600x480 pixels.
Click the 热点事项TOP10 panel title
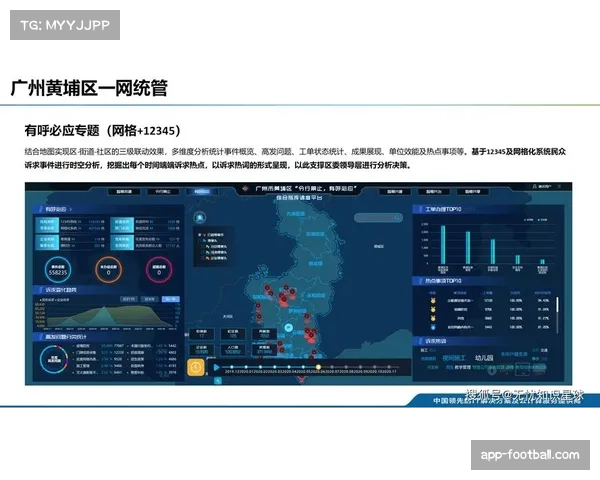click(443, 281)
